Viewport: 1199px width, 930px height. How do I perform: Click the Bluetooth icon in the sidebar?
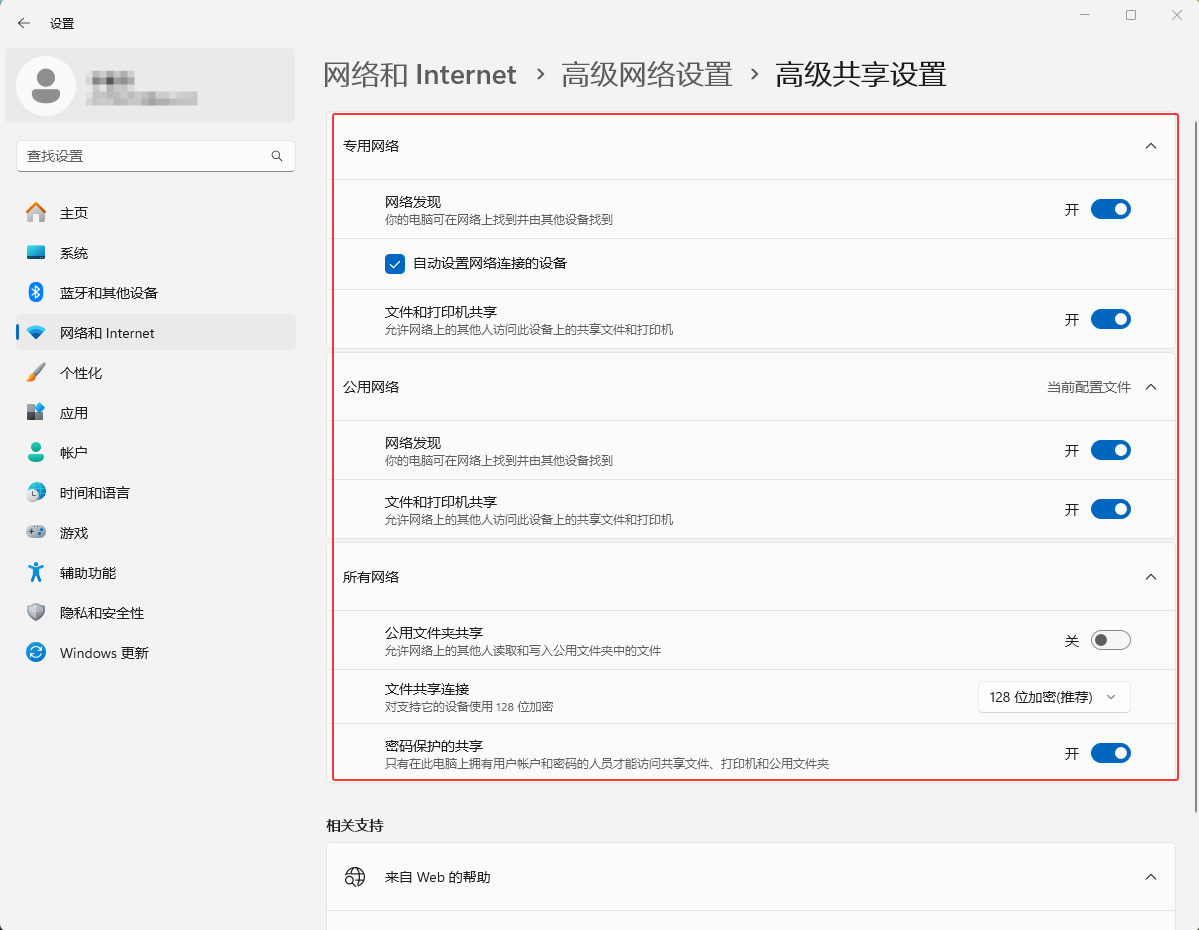pos(36,292)
